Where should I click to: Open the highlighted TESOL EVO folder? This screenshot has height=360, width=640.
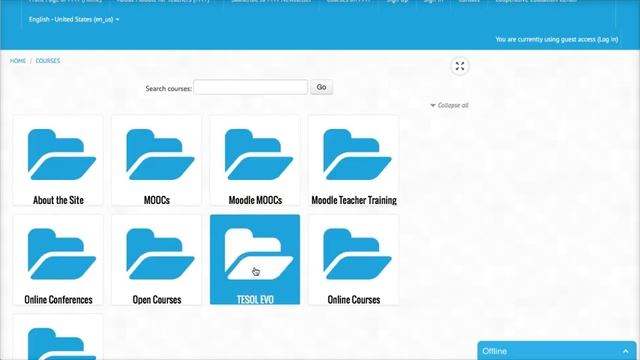pos(255,260)
